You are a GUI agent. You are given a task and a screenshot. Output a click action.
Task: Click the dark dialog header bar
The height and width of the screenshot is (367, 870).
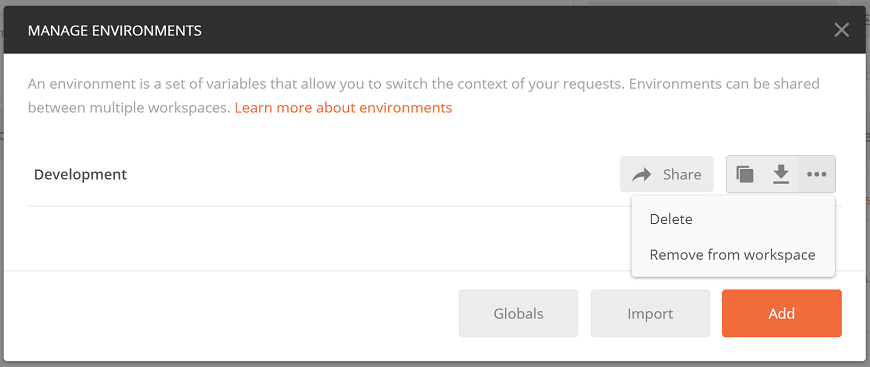click(435, 30)
